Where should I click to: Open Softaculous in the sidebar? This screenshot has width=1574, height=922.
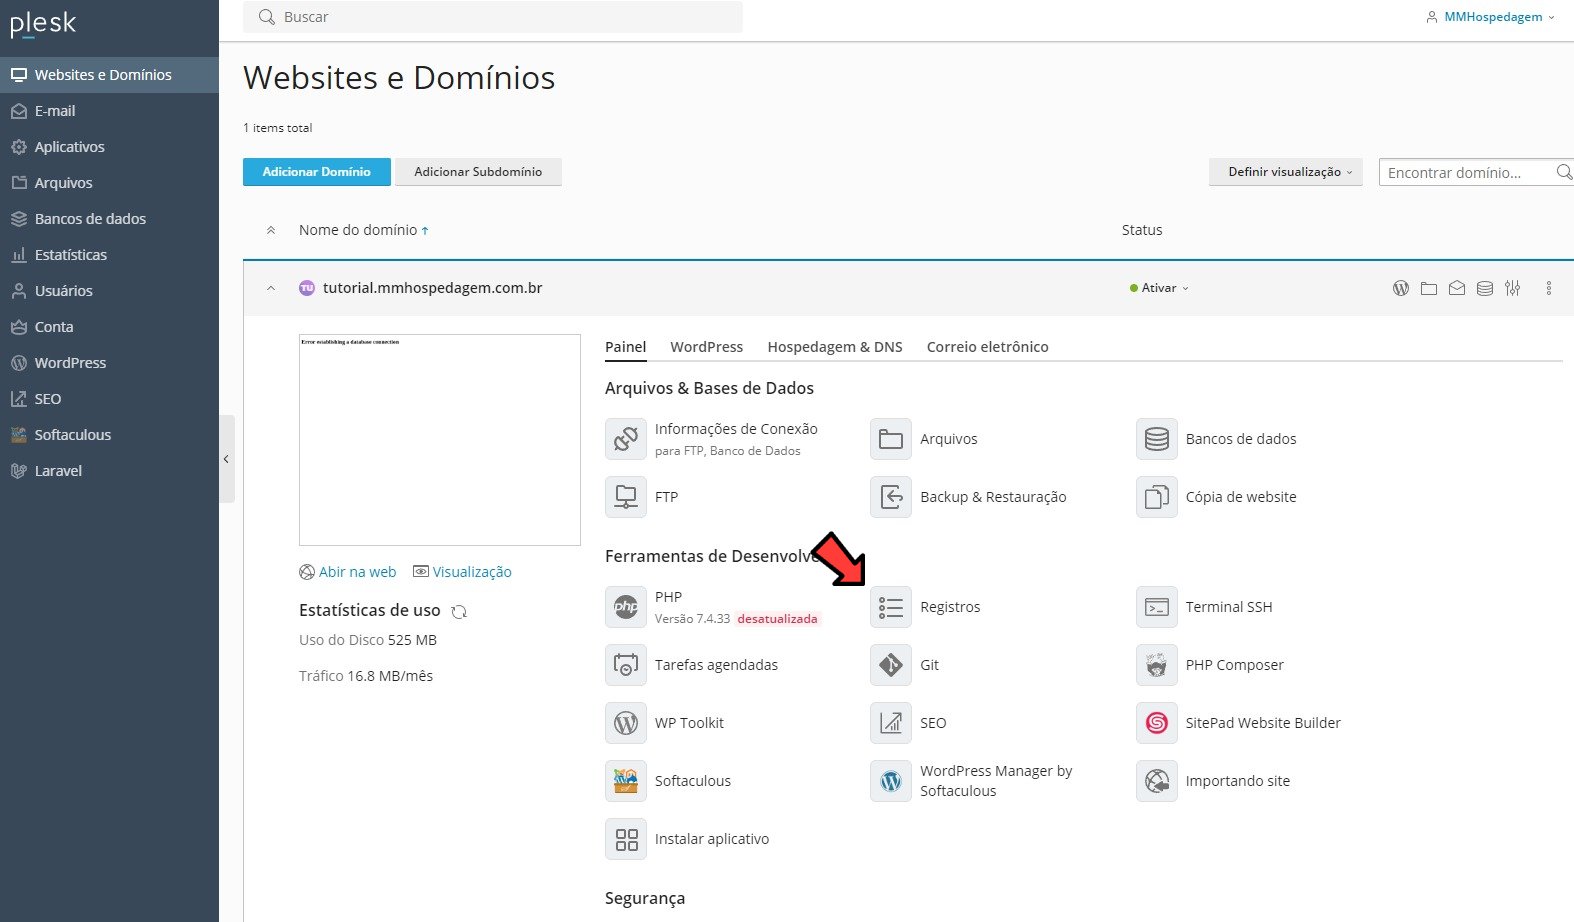[x=109, y=435]
